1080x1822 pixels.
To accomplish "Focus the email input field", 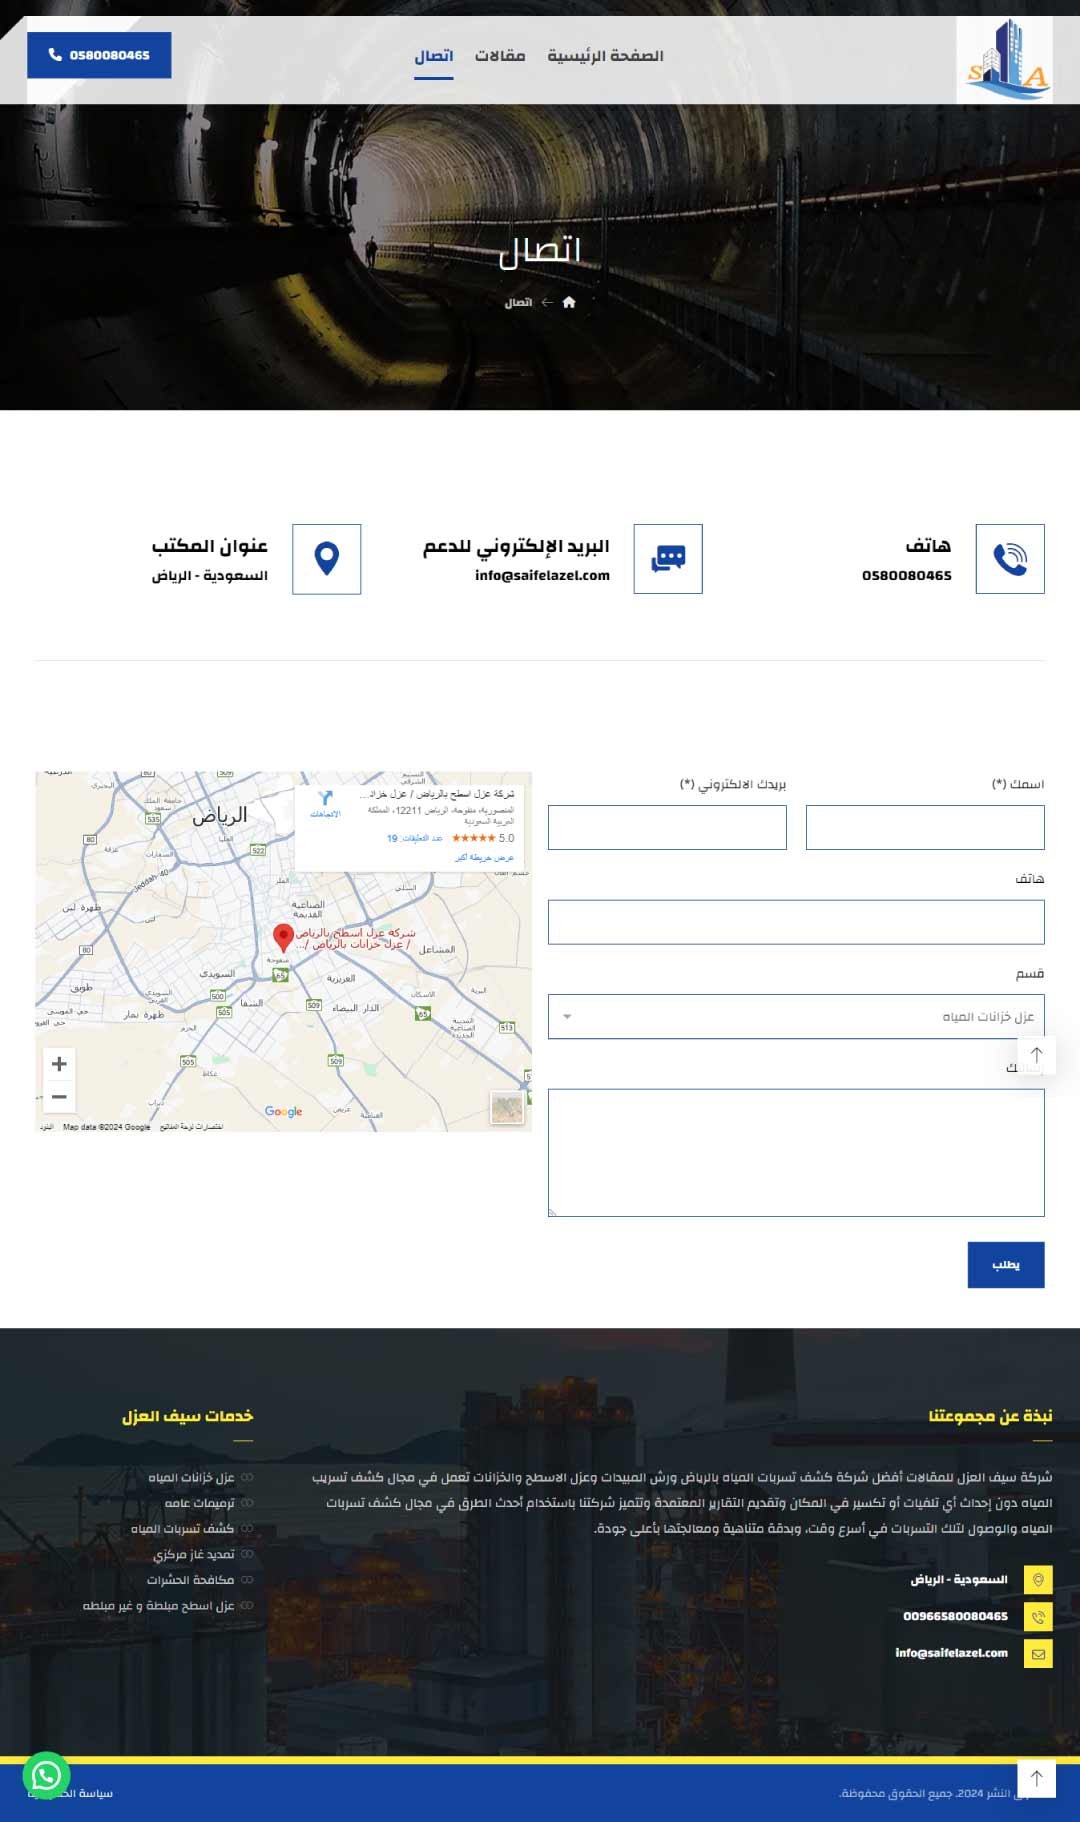I will [667, 828].
